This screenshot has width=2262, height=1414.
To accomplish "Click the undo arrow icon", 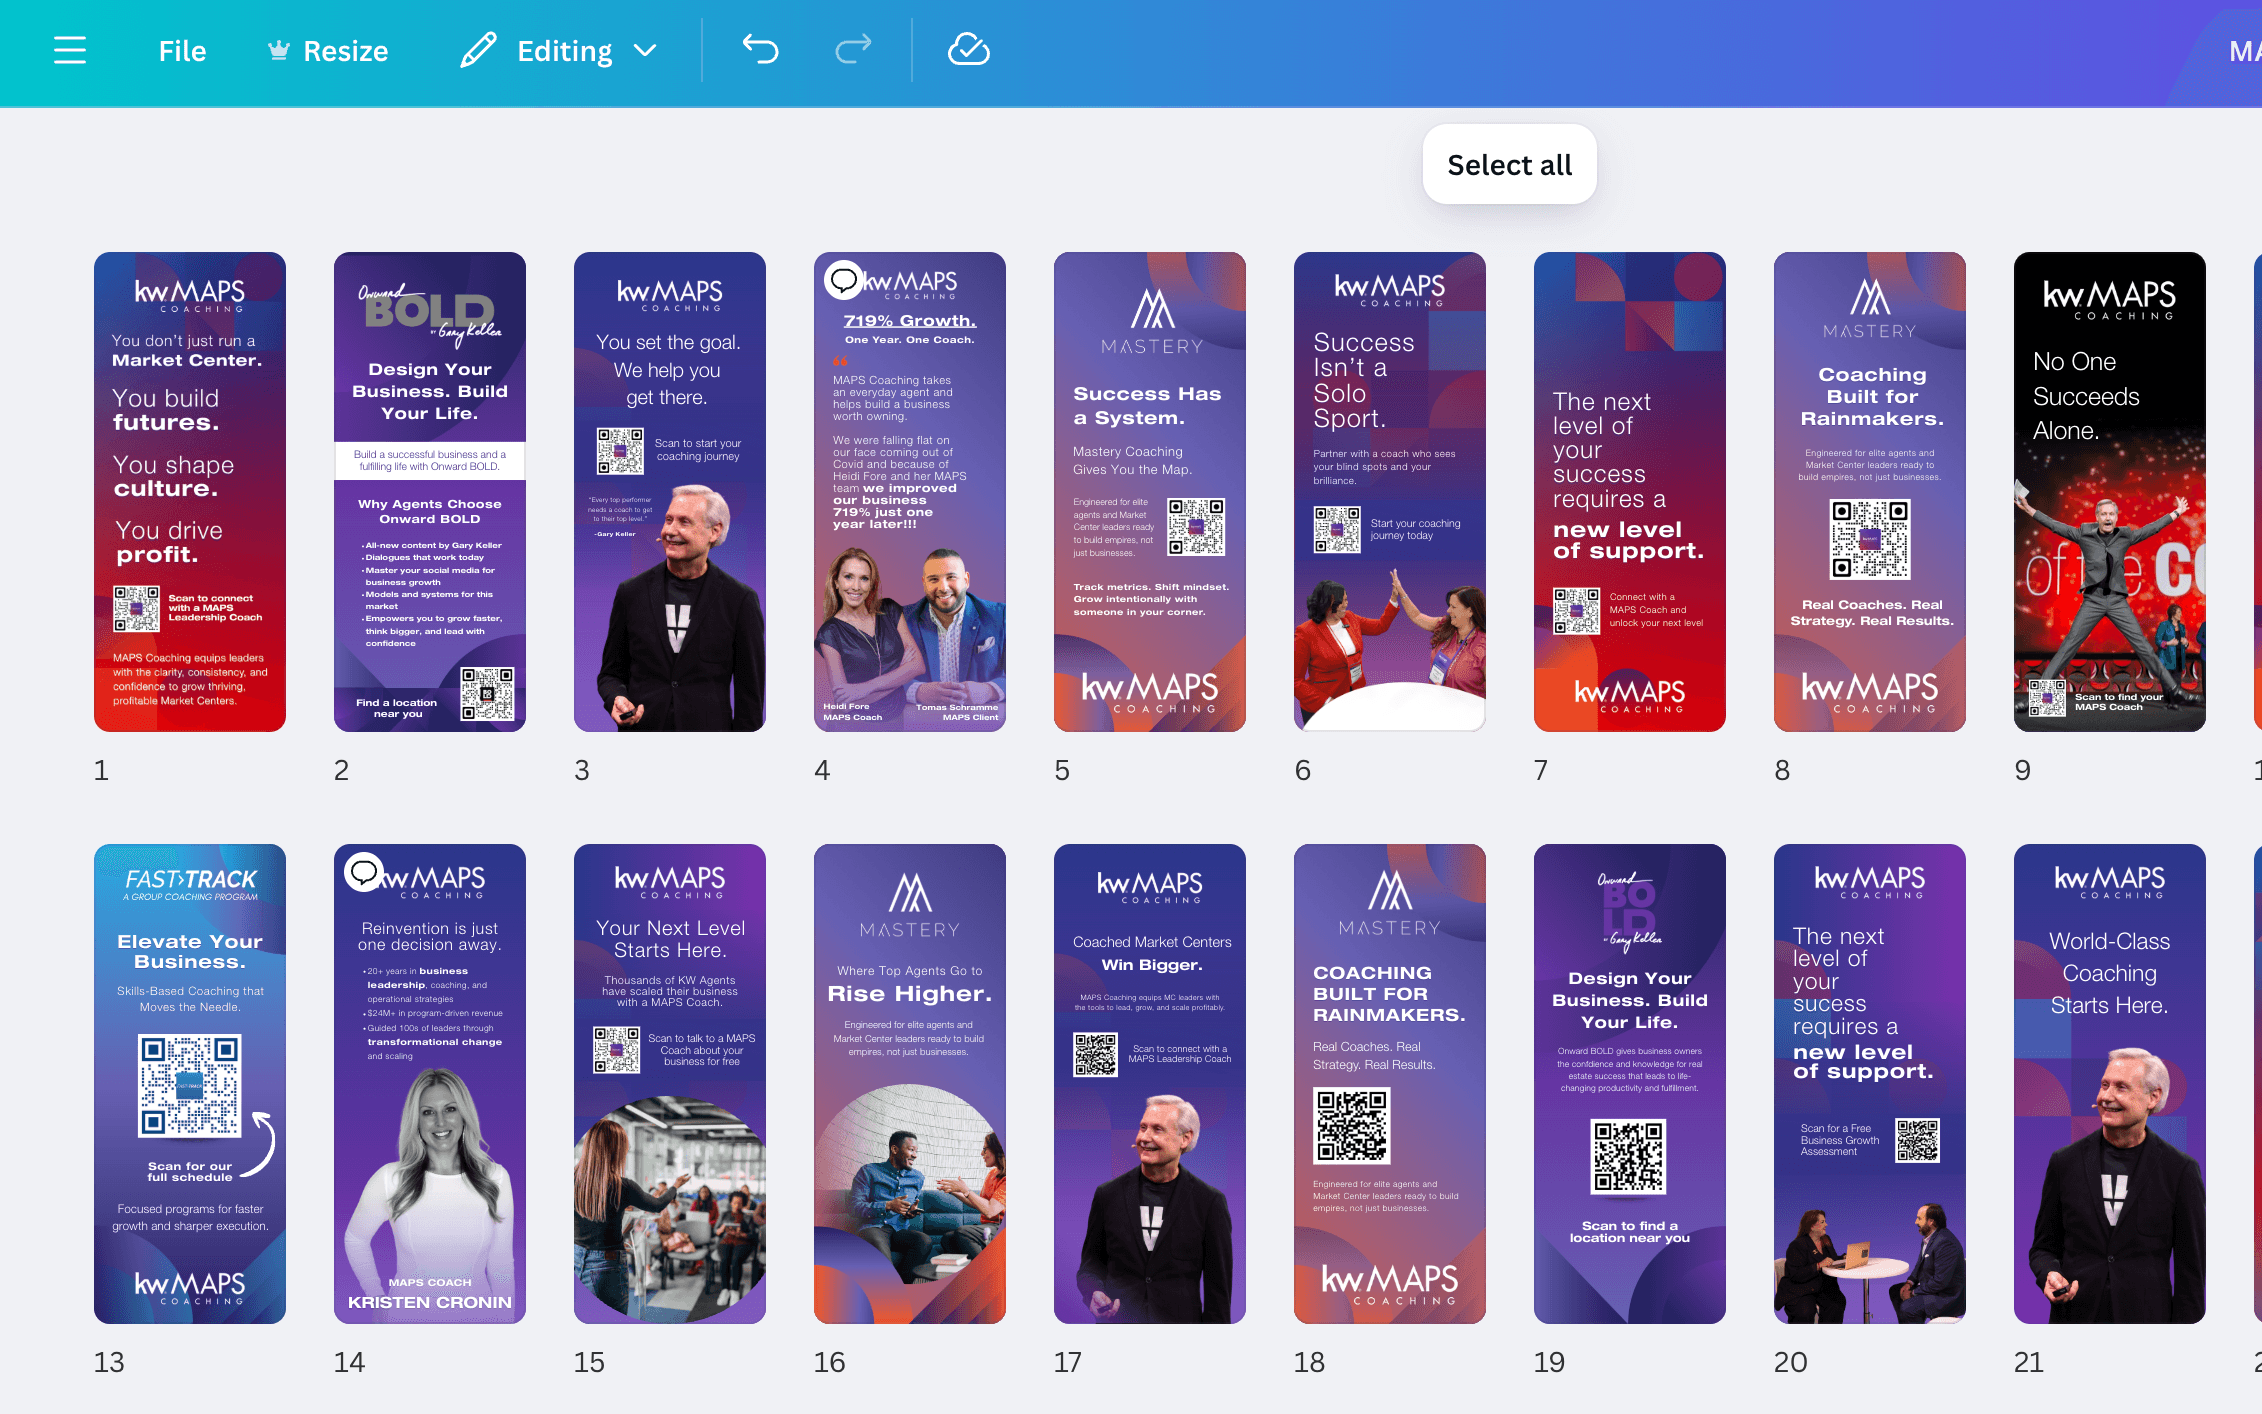I will pyautogui.click(x=760, y=49).
